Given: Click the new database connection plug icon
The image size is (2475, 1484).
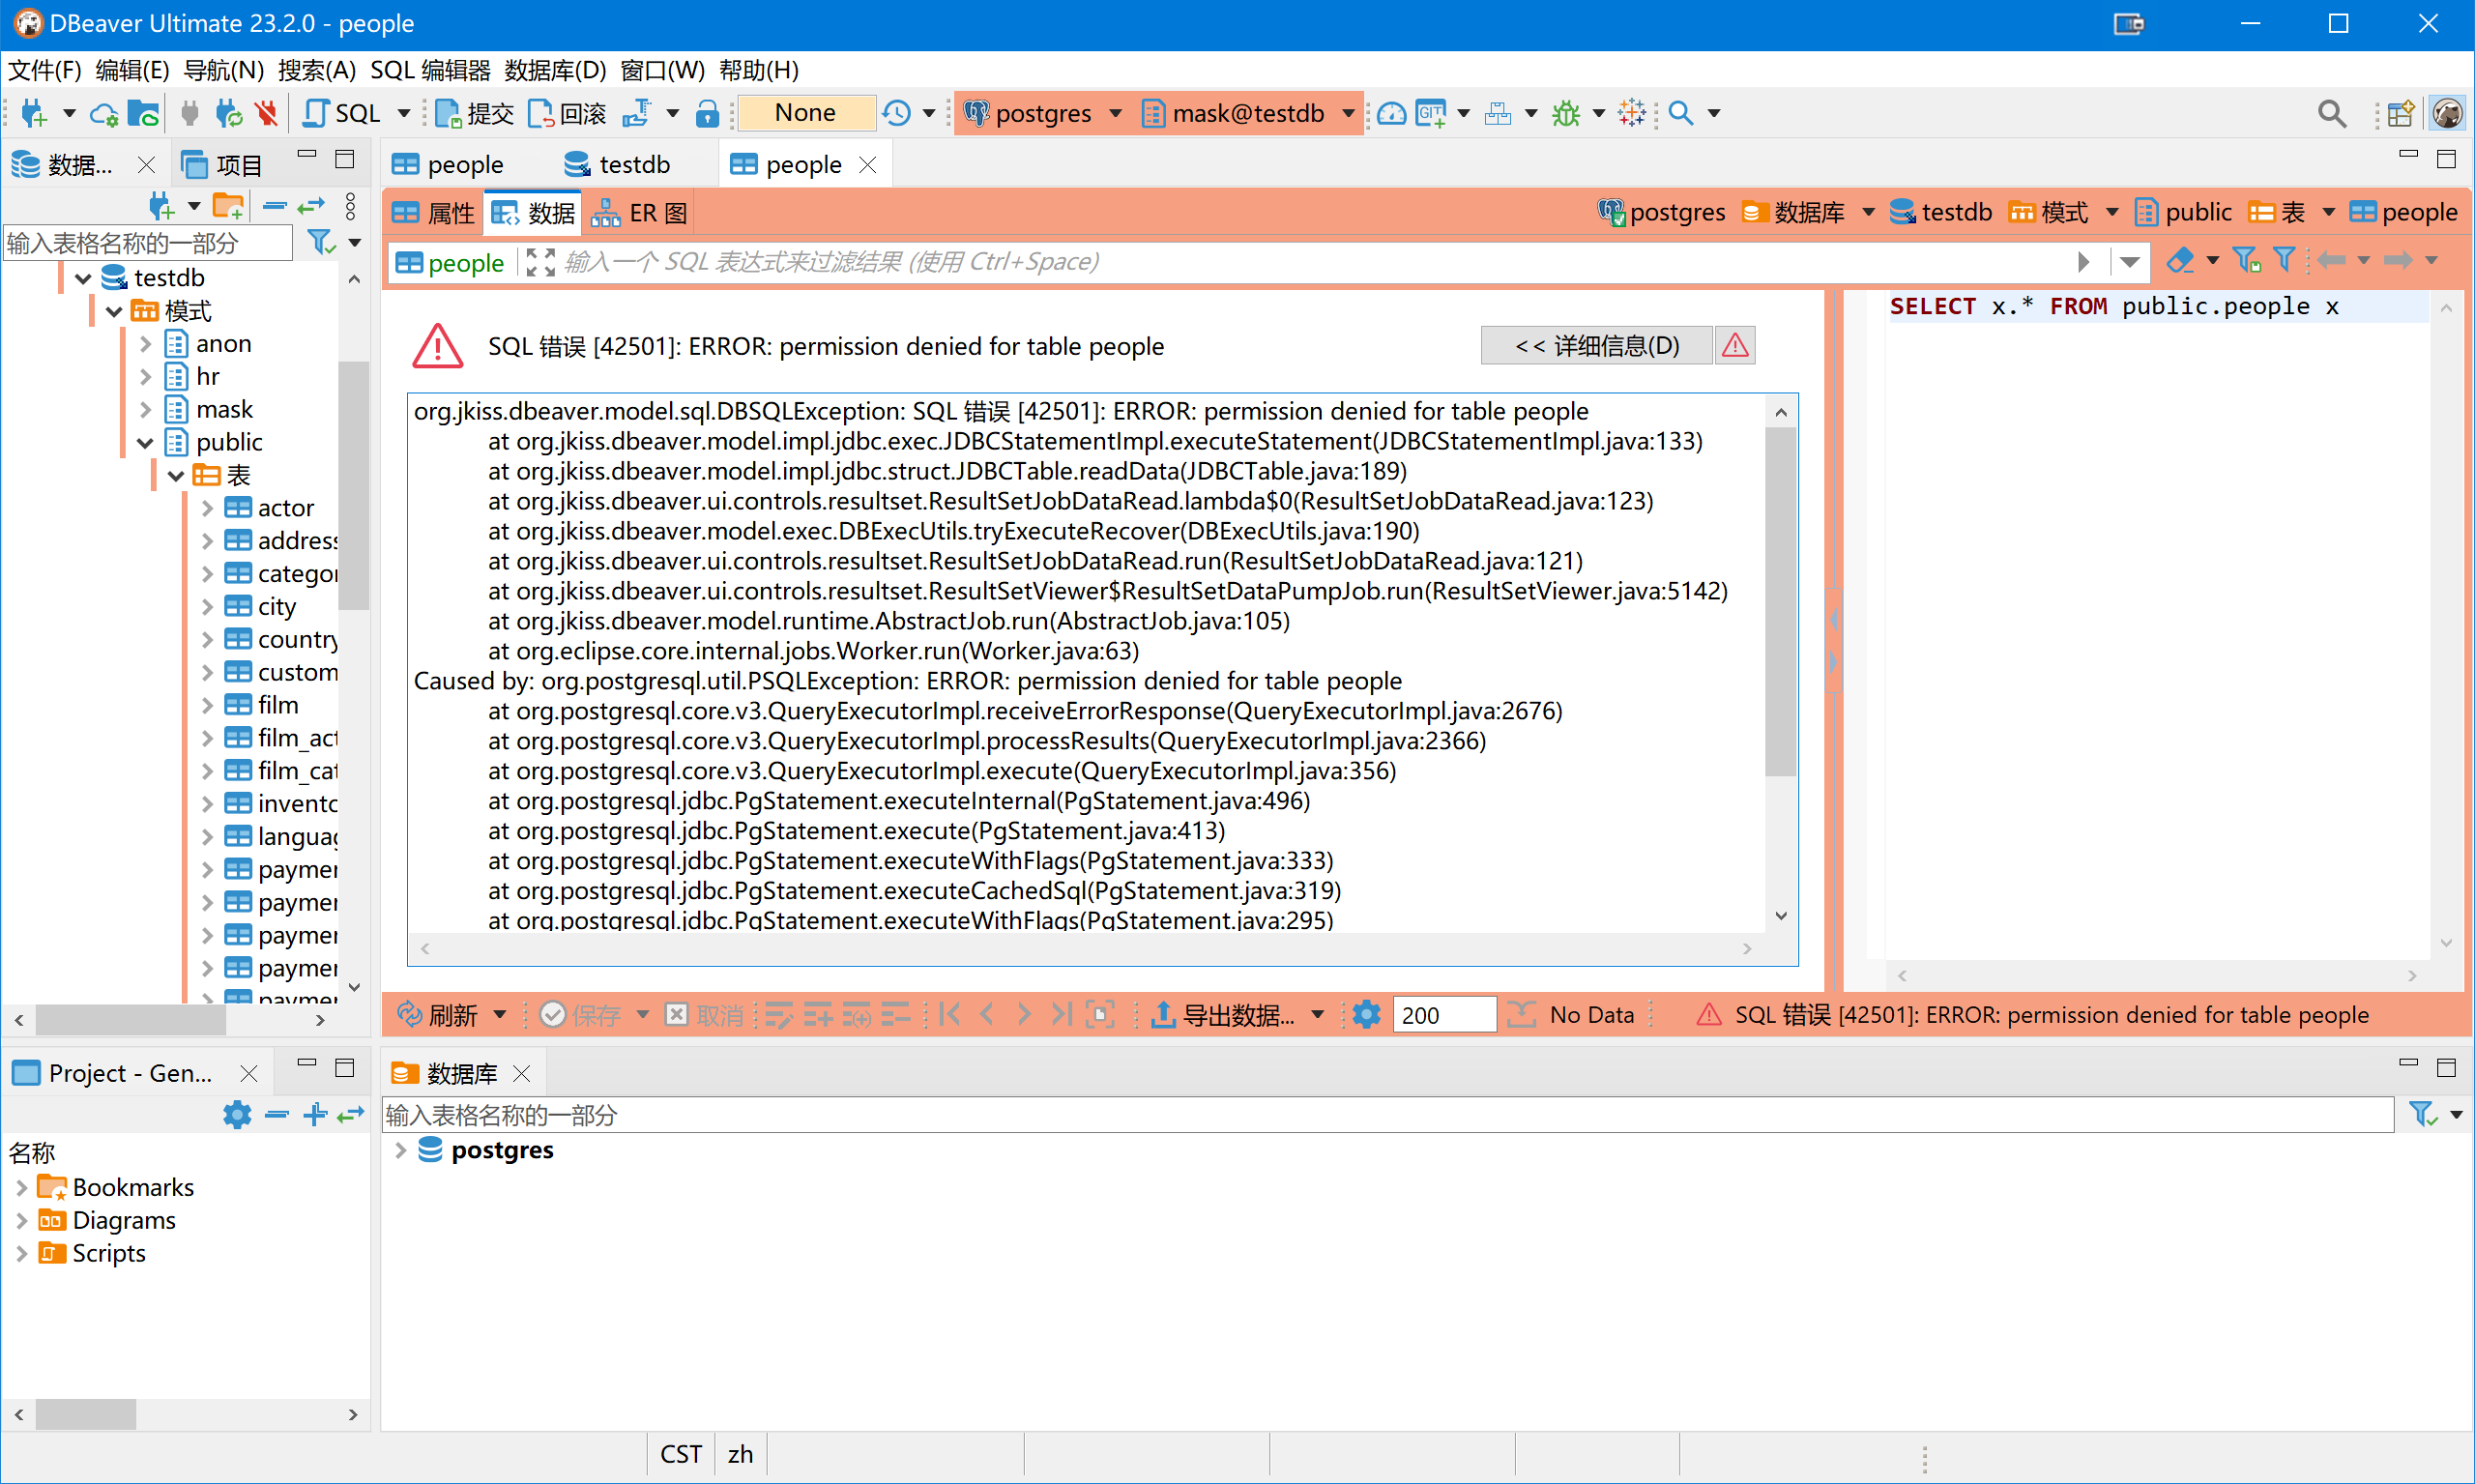Looking at the screenshot, I should click(x=34, y=113).
